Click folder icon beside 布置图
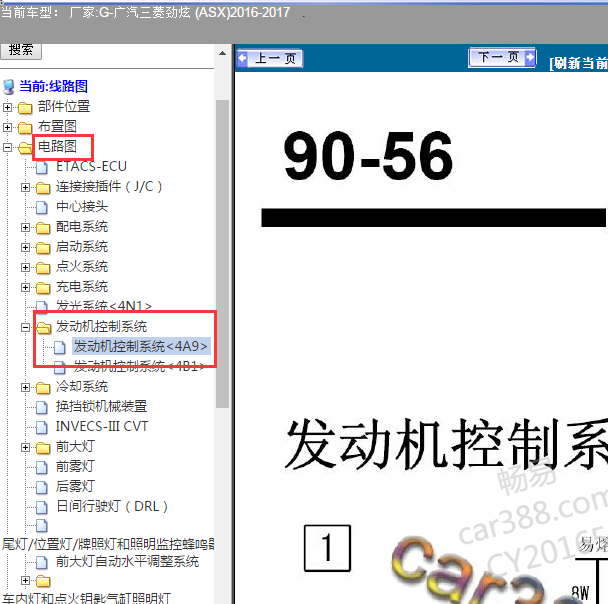 pyautogui.click(x=25, y=128)
